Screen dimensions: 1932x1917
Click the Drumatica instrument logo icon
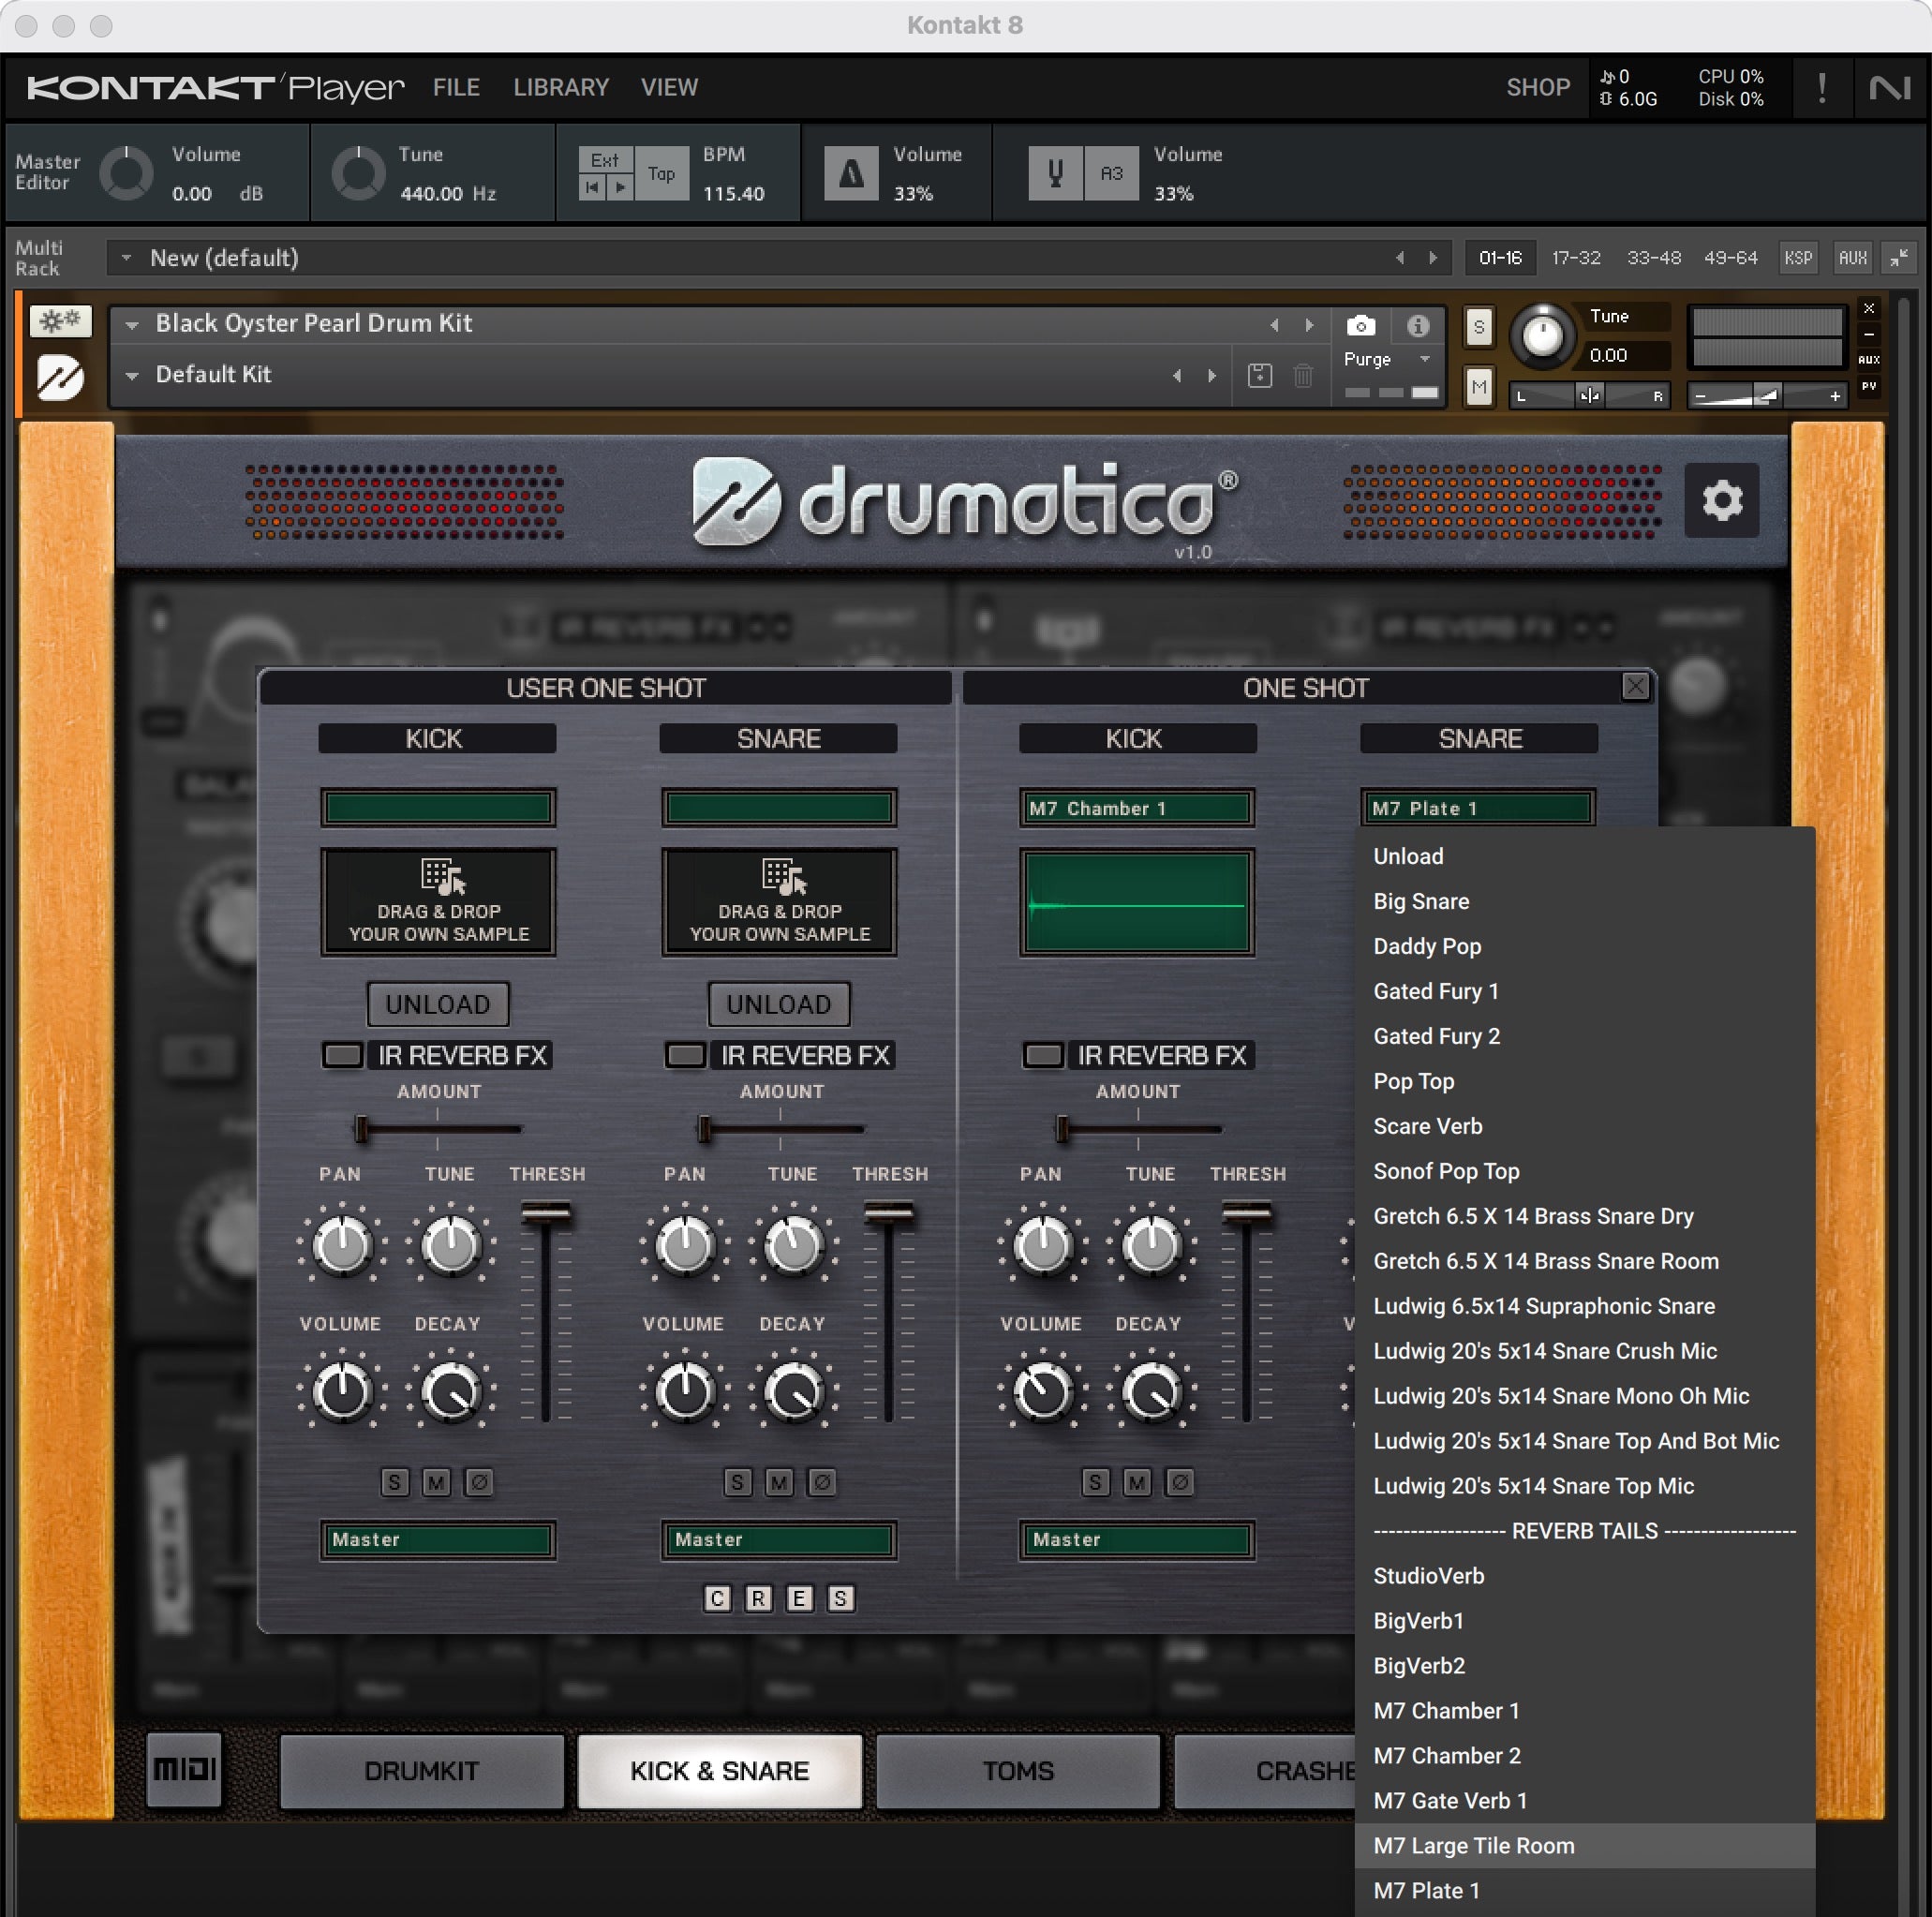pyautogui.click(x=60, y=378)
